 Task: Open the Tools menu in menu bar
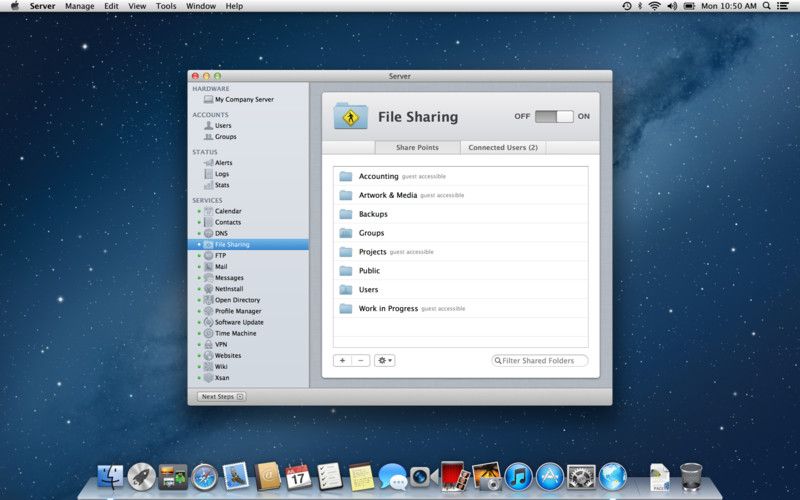tap(166, 6)
